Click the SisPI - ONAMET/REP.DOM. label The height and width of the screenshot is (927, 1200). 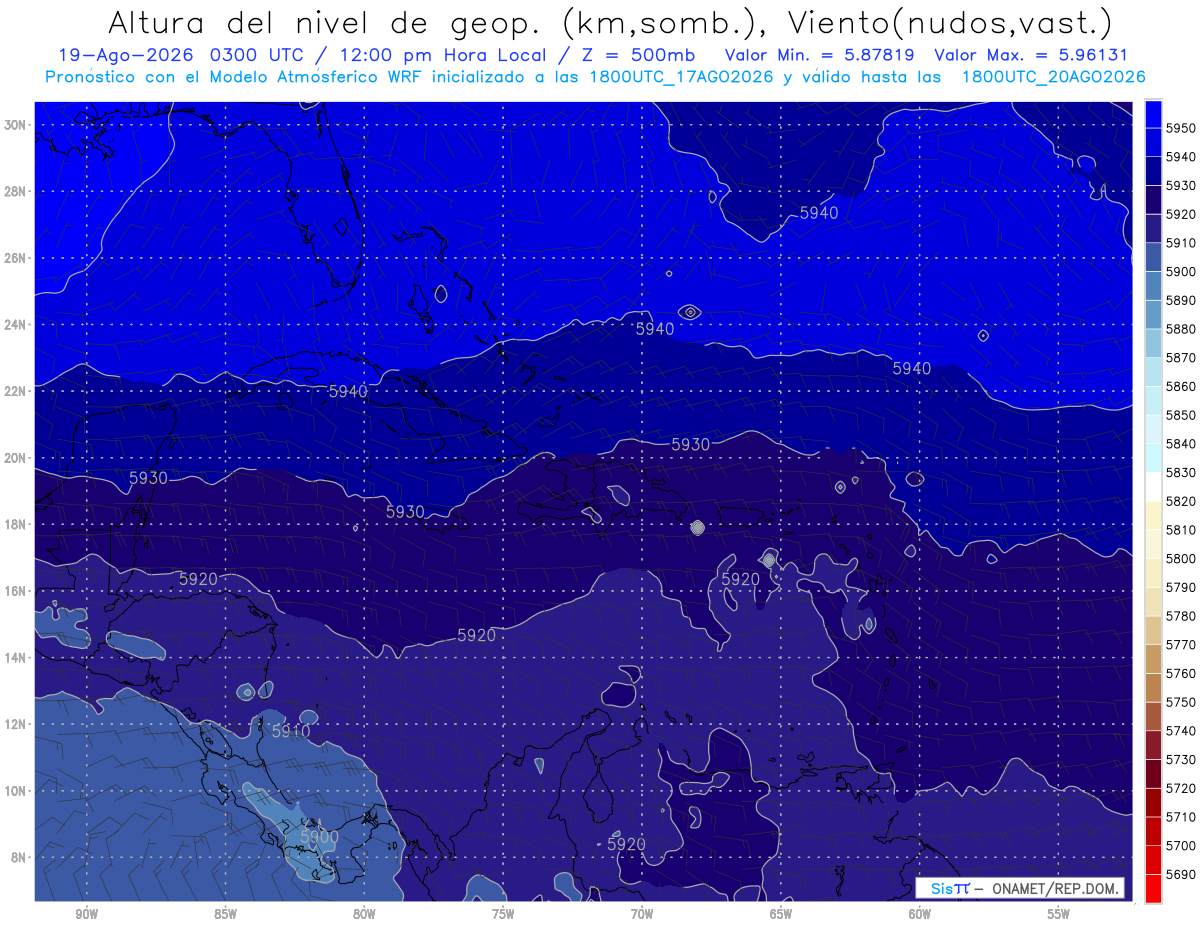pos(1021,888)
